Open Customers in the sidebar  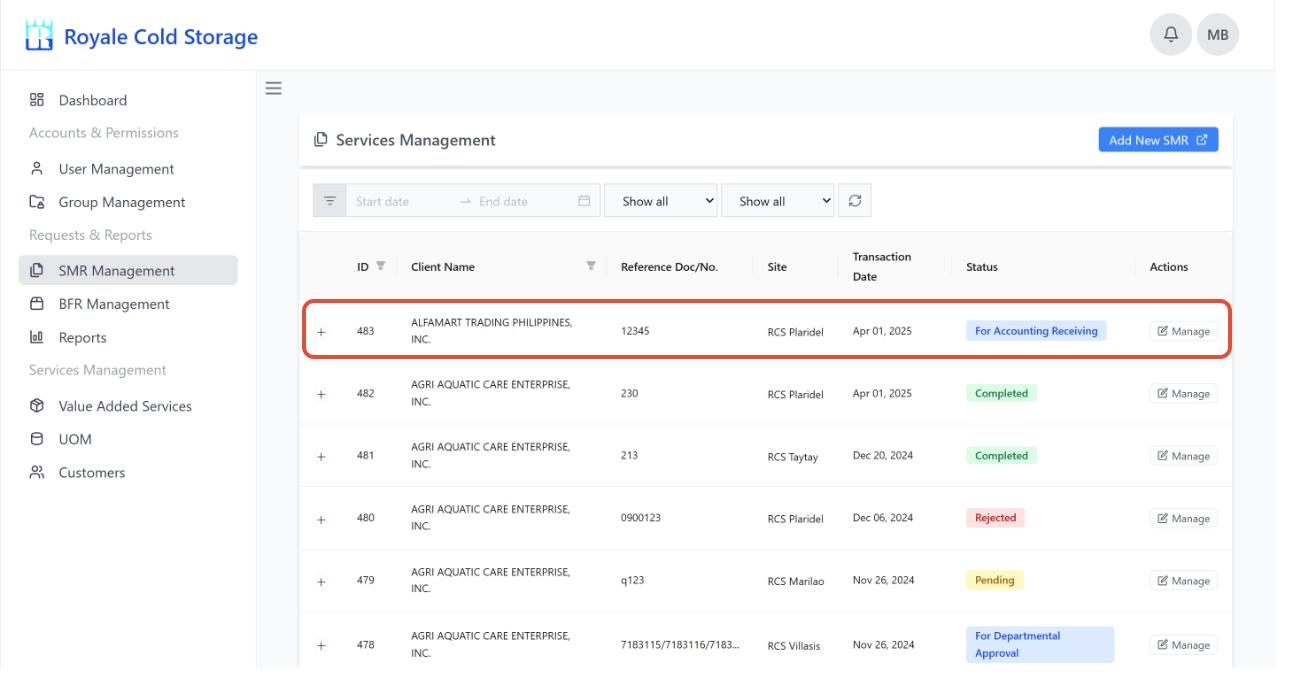click(128, 473)
